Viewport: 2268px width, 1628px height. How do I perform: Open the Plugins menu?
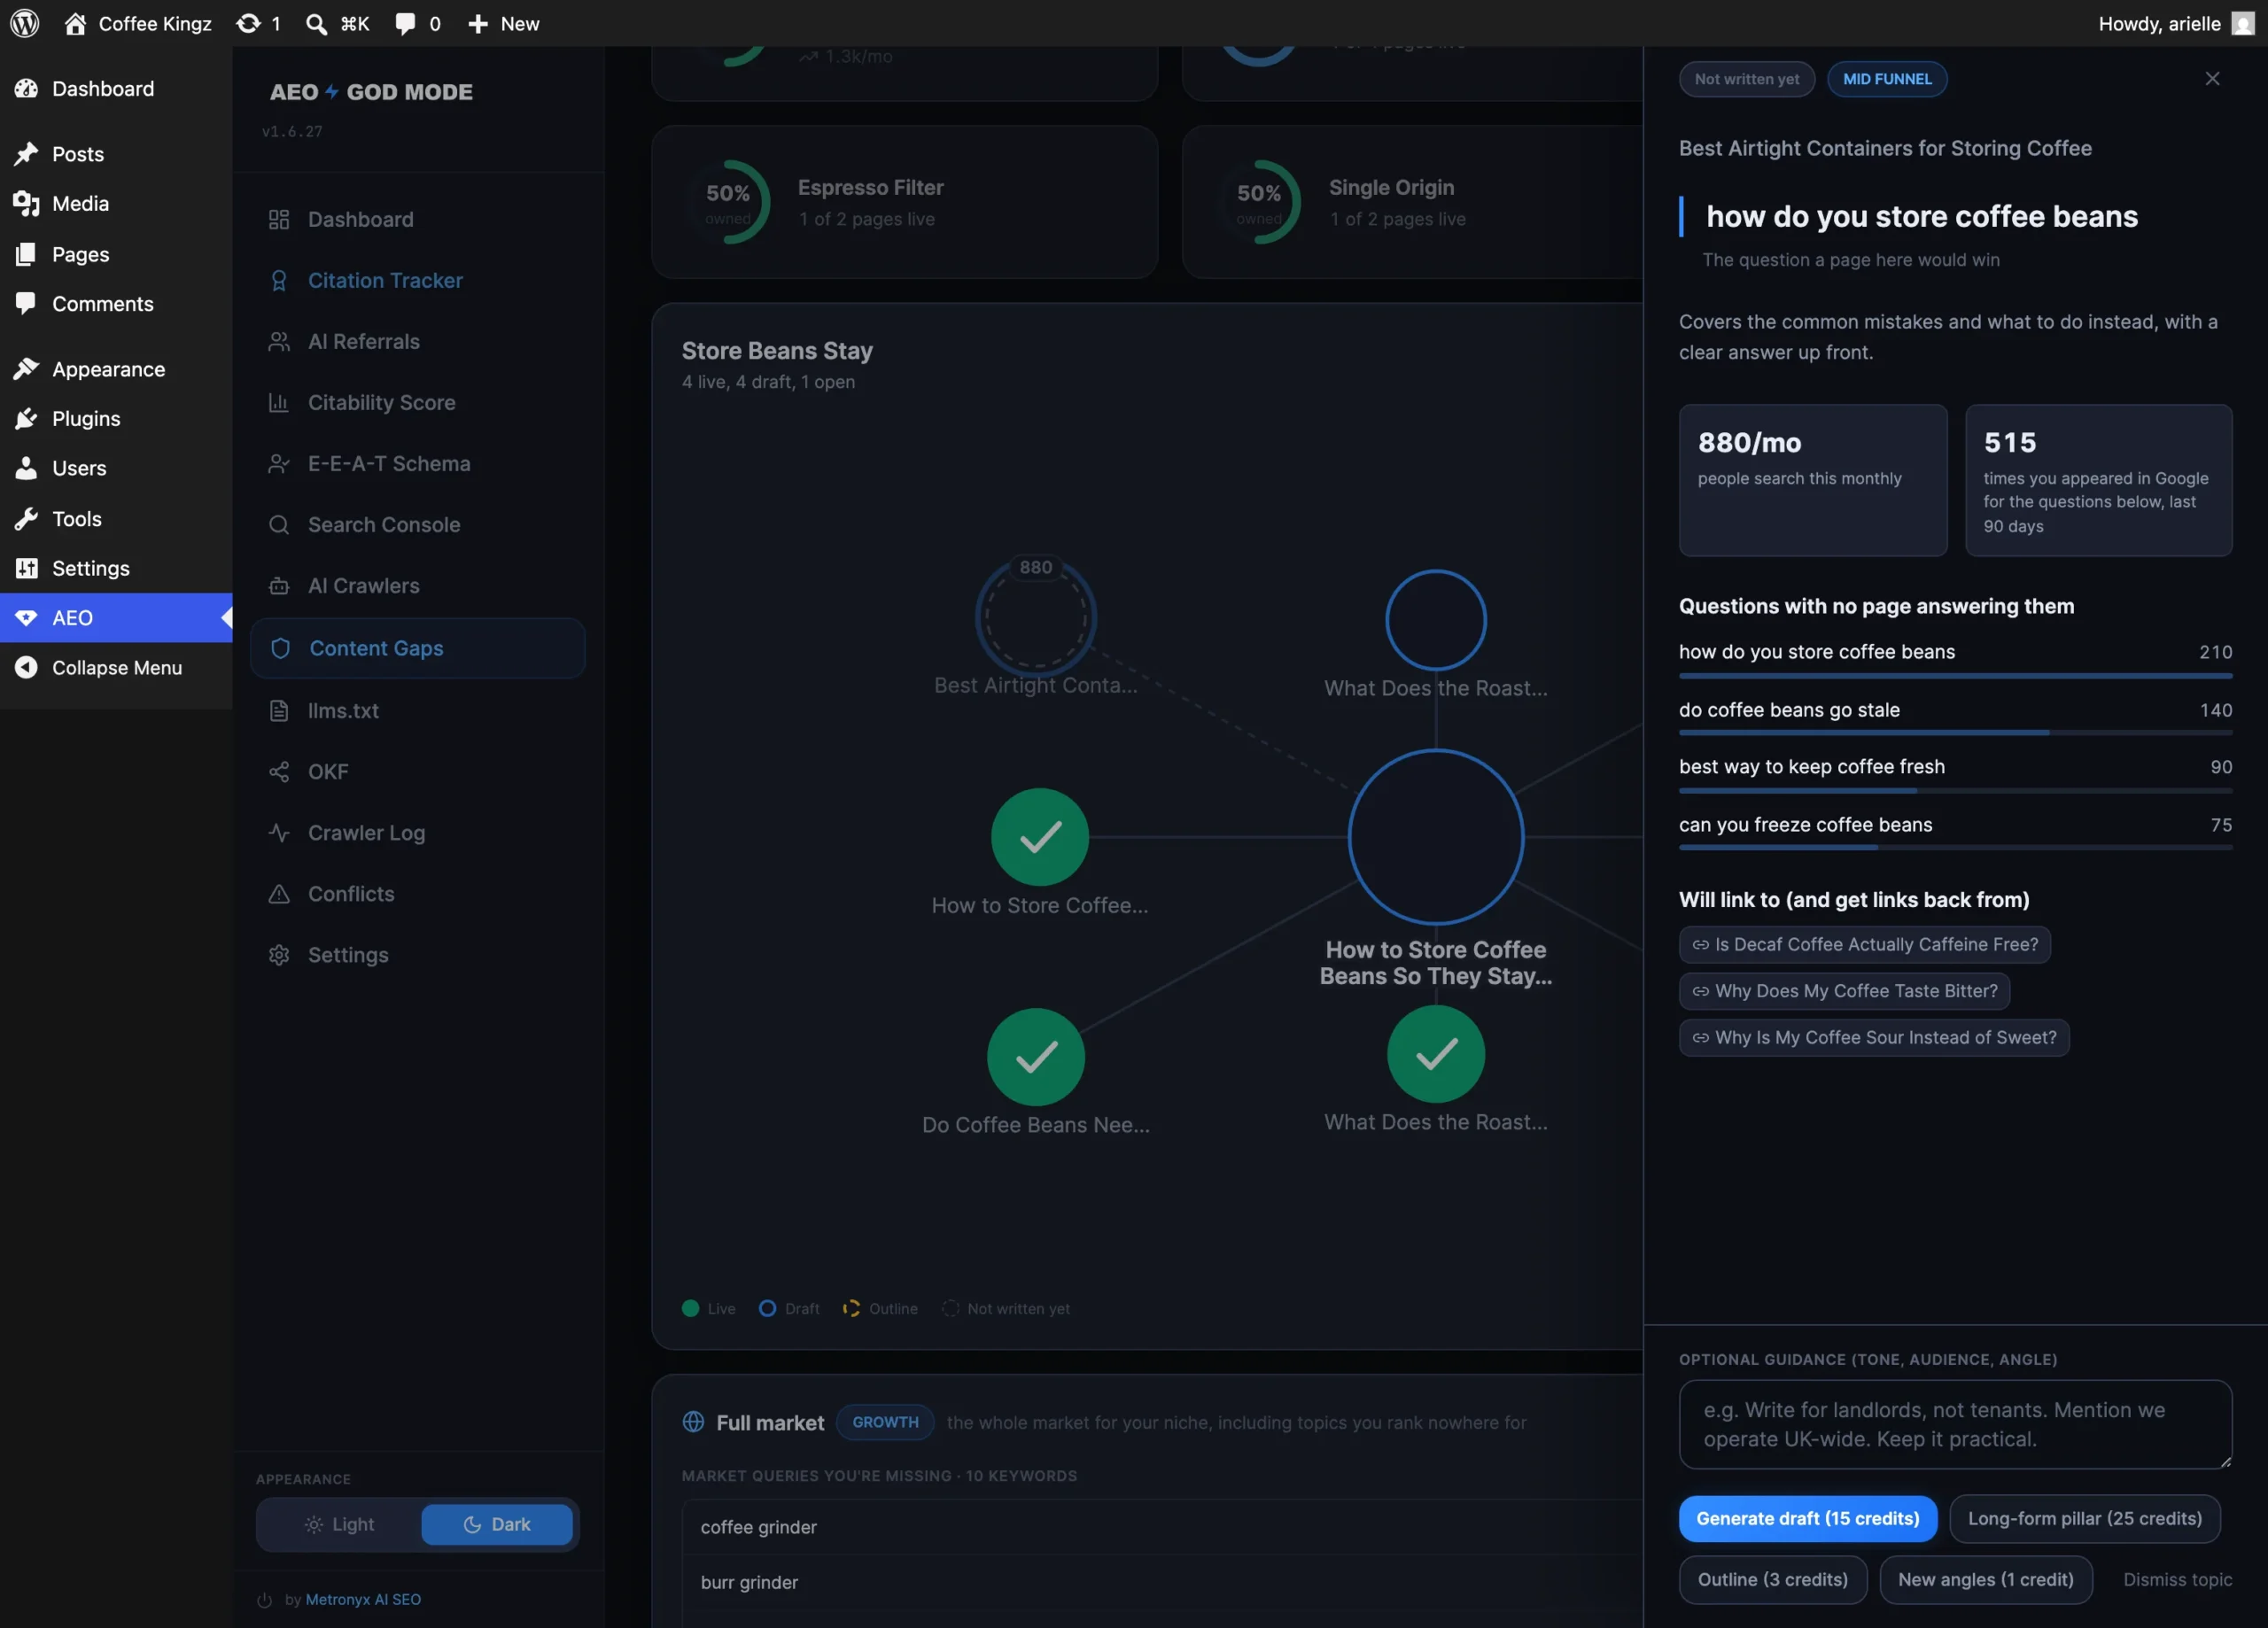click(116, 418)
